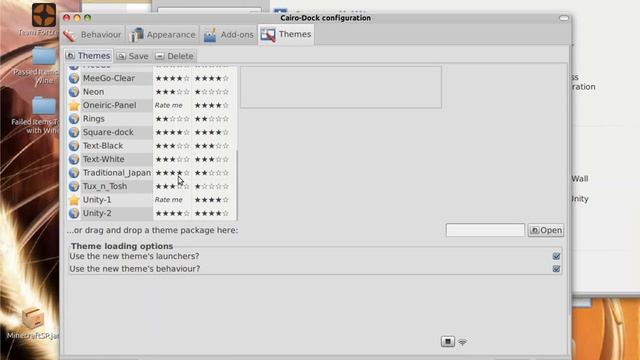Image resolution: width=640 pixels, height=360 pixels.
Task: Click 'Rate me' for Unity-1
Action: [169, 200]
